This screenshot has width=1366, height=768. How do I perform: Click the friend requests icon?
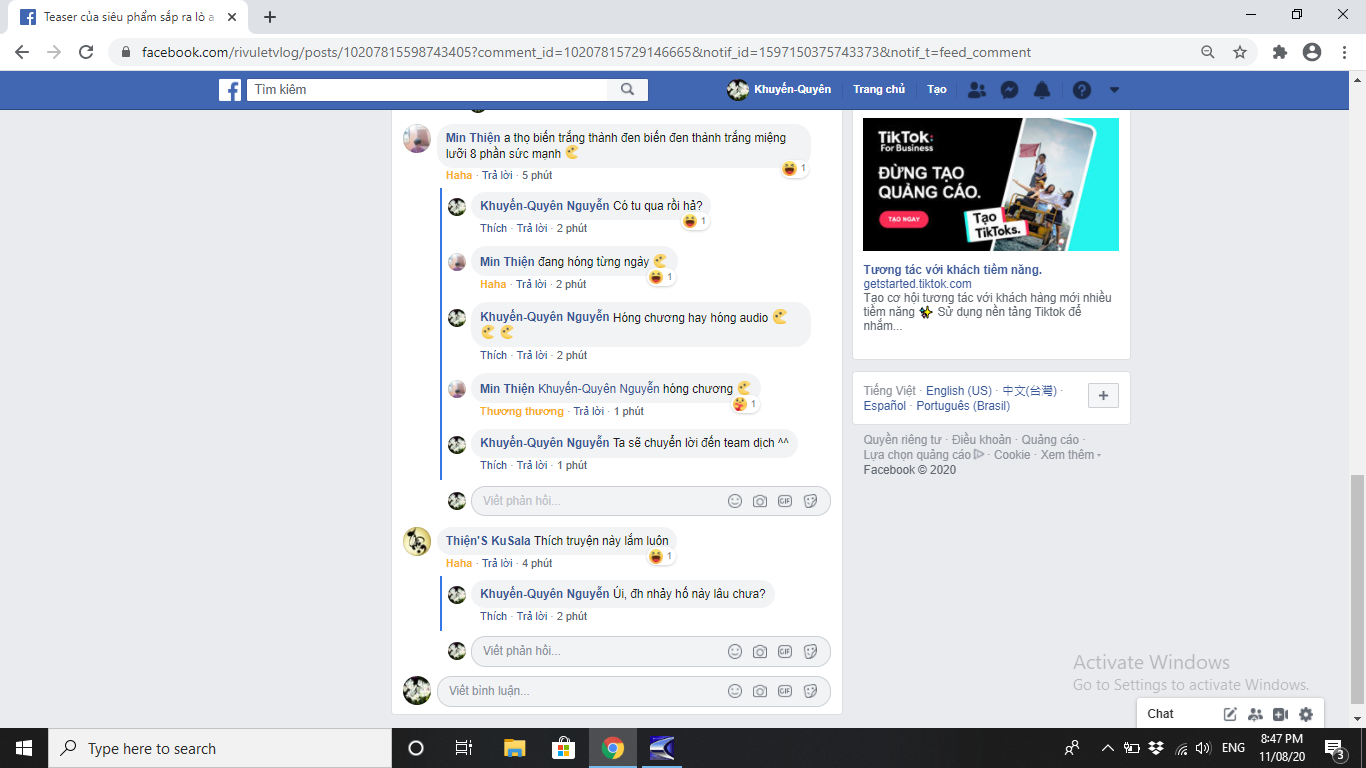977,90
